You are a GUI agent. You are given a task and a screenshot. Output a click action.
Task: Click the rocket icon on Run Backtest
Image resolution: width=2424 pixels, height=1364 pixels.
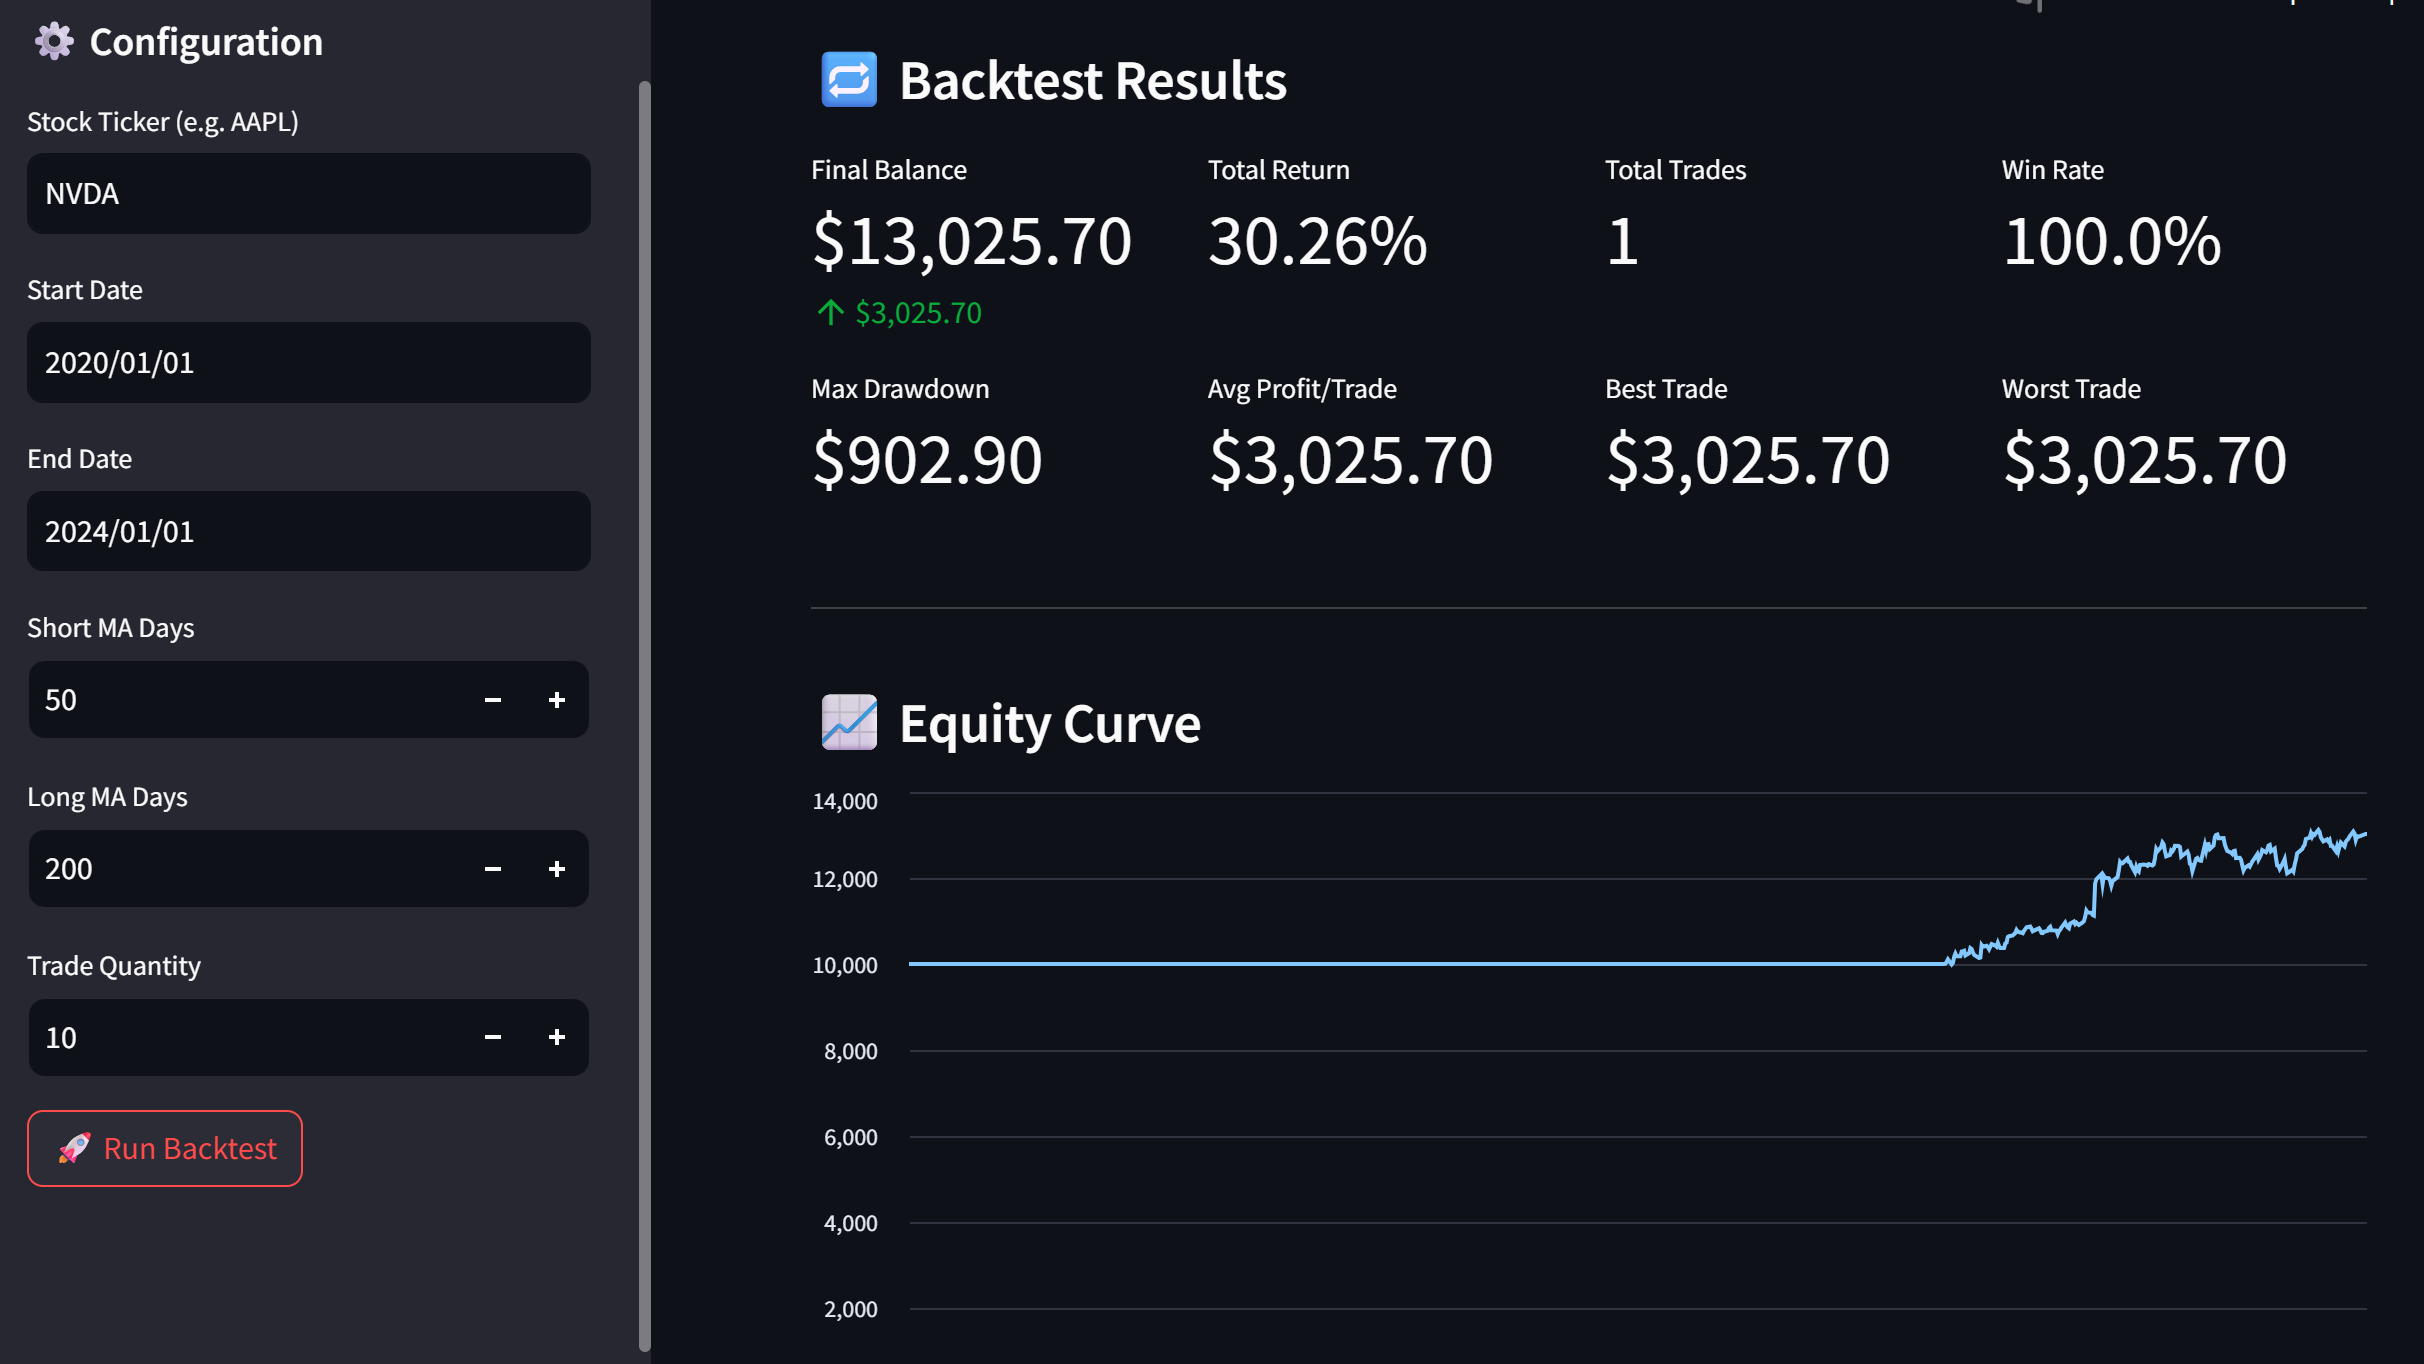coord(75,1148)
